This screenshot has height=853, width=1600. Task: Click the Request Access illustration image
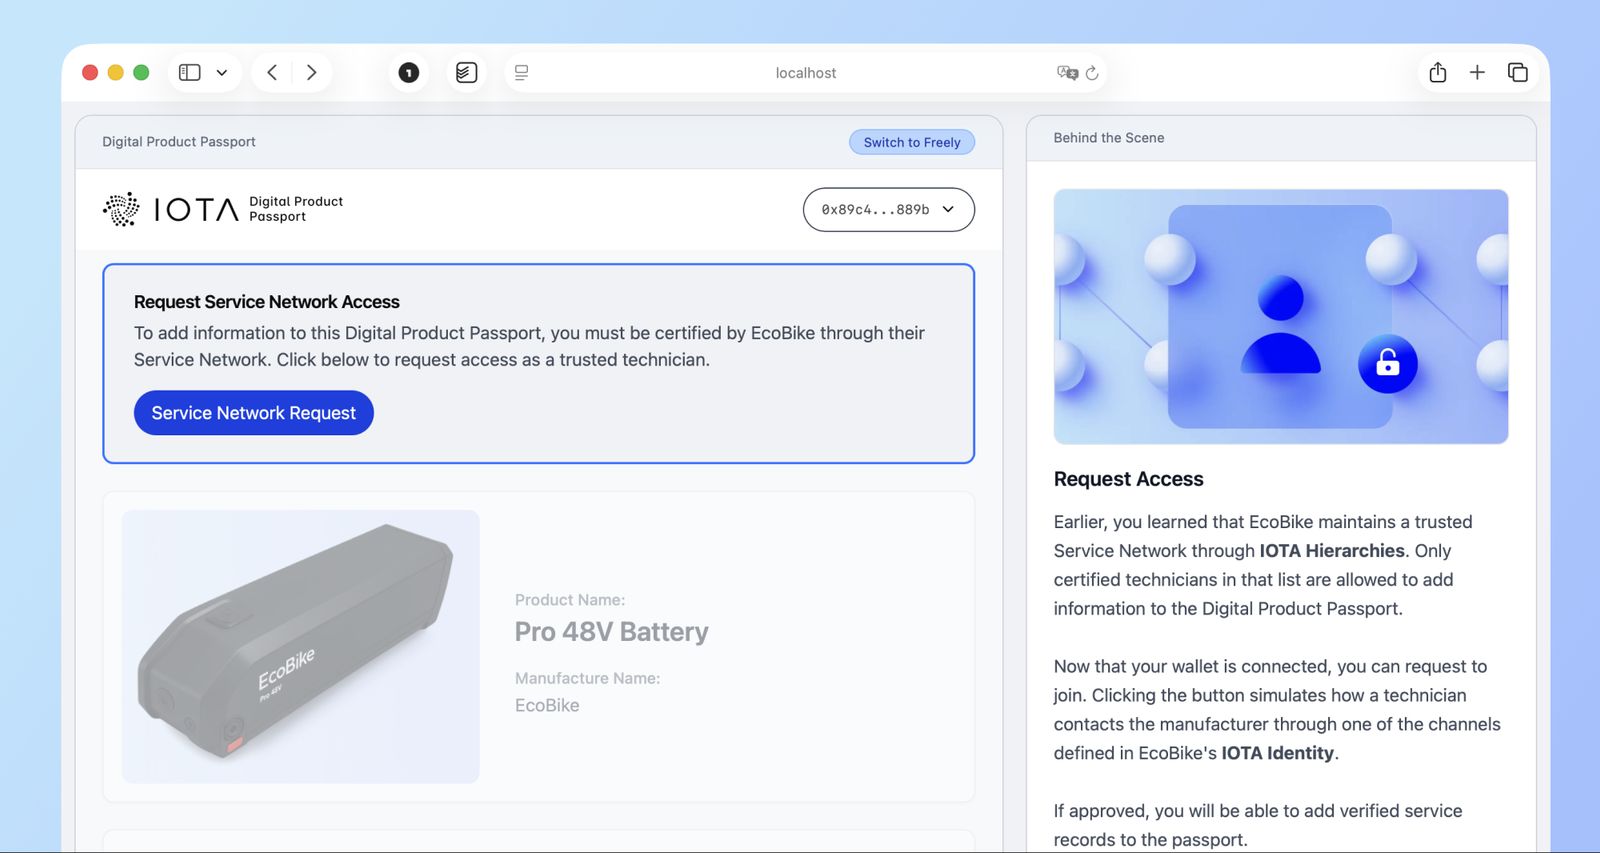point(1281,317)
